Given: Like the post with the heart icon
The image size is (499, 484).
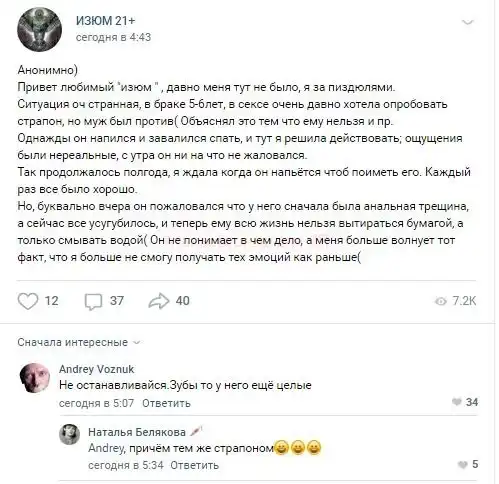Looking at the screenshot, I should coord(28,301).
